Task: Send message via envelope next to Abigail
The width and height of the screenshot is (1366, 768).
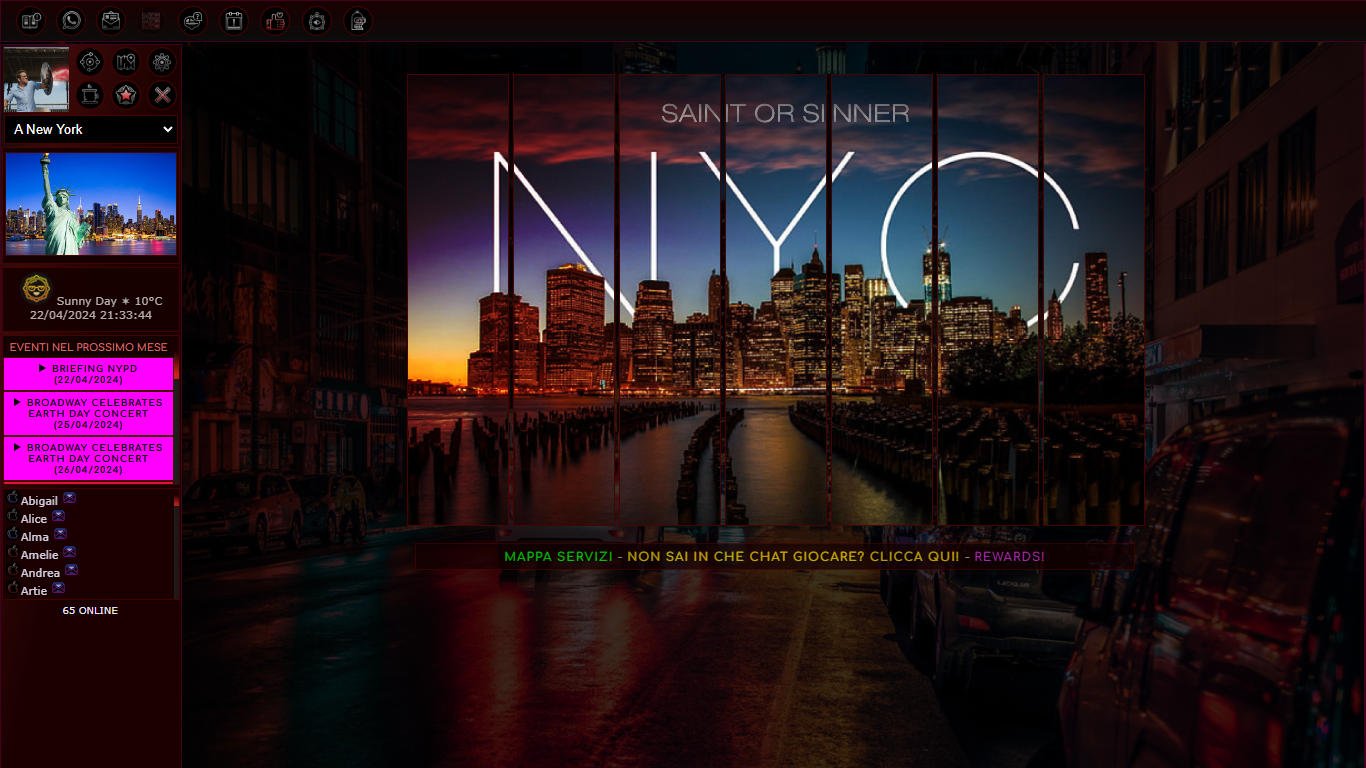Action: click(69, 498)
